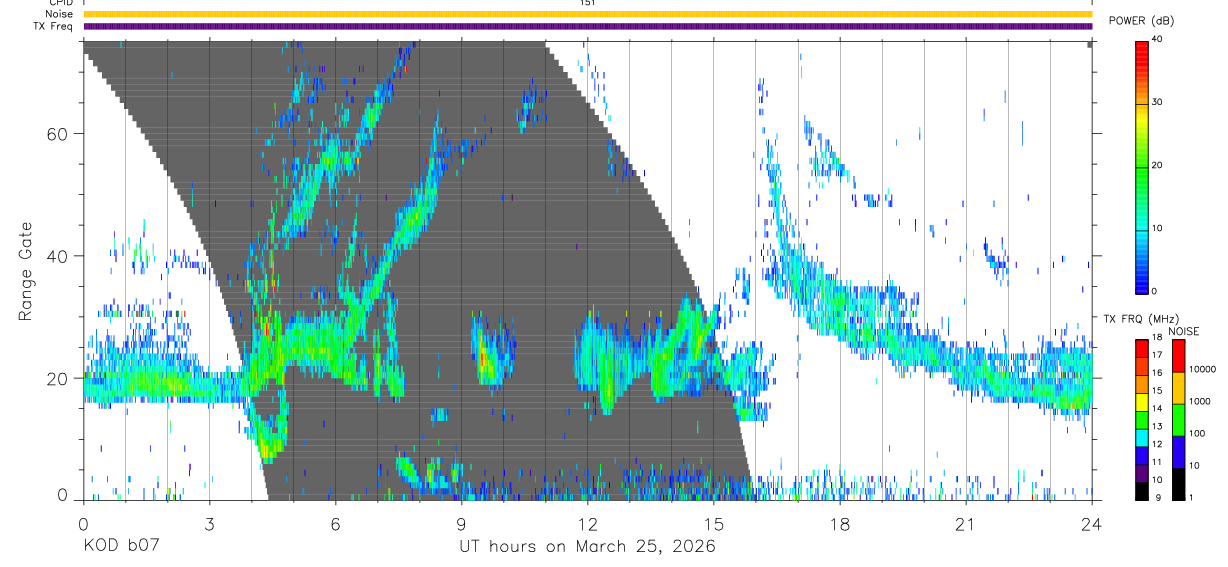Click the range gate axis label 40
This screenshot has width=1228, height=567.
pos(57,256)
